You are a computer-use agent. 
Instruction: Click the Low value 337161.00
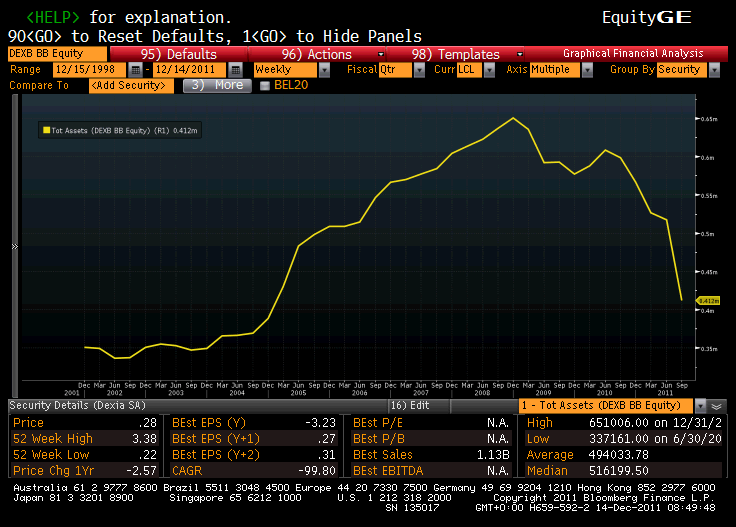click(x=619, y=439)
